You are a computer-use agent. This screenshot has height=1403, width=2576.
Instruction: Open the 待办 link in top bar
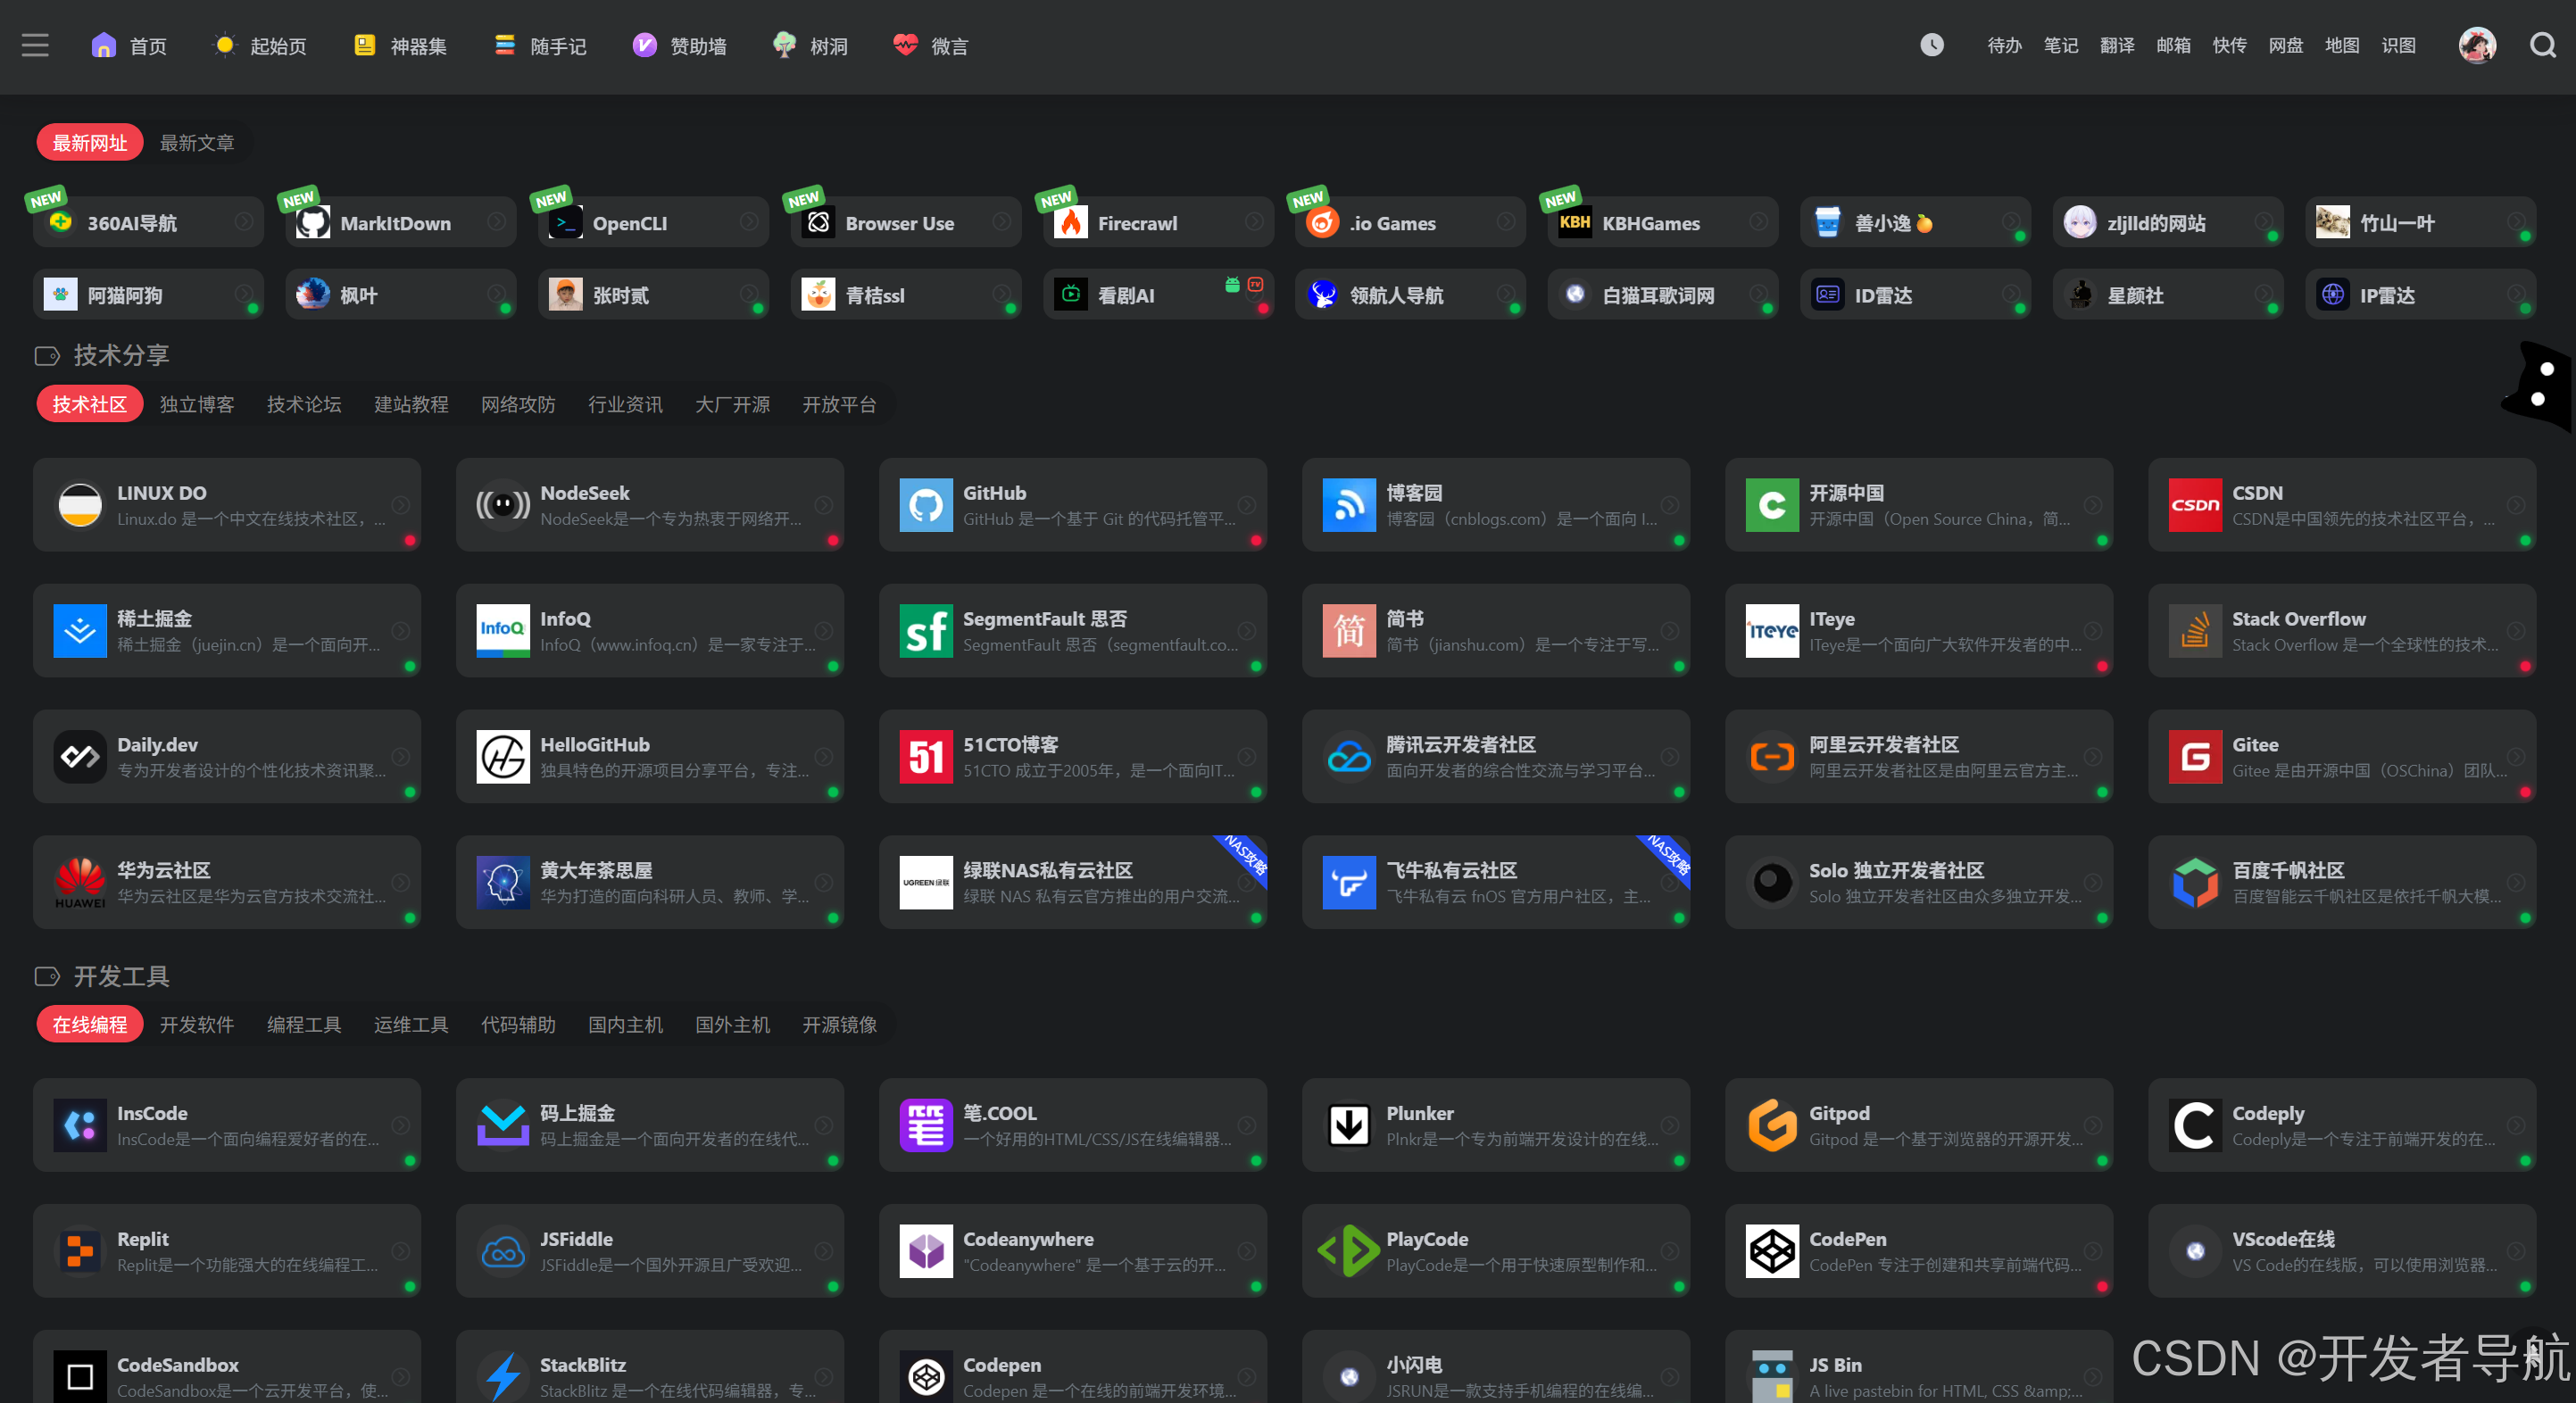coord(2004,46)
